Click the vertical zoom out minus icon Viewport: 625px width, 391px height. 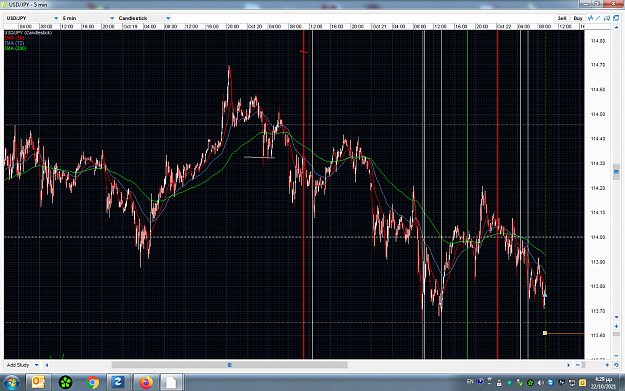point(616,356)
